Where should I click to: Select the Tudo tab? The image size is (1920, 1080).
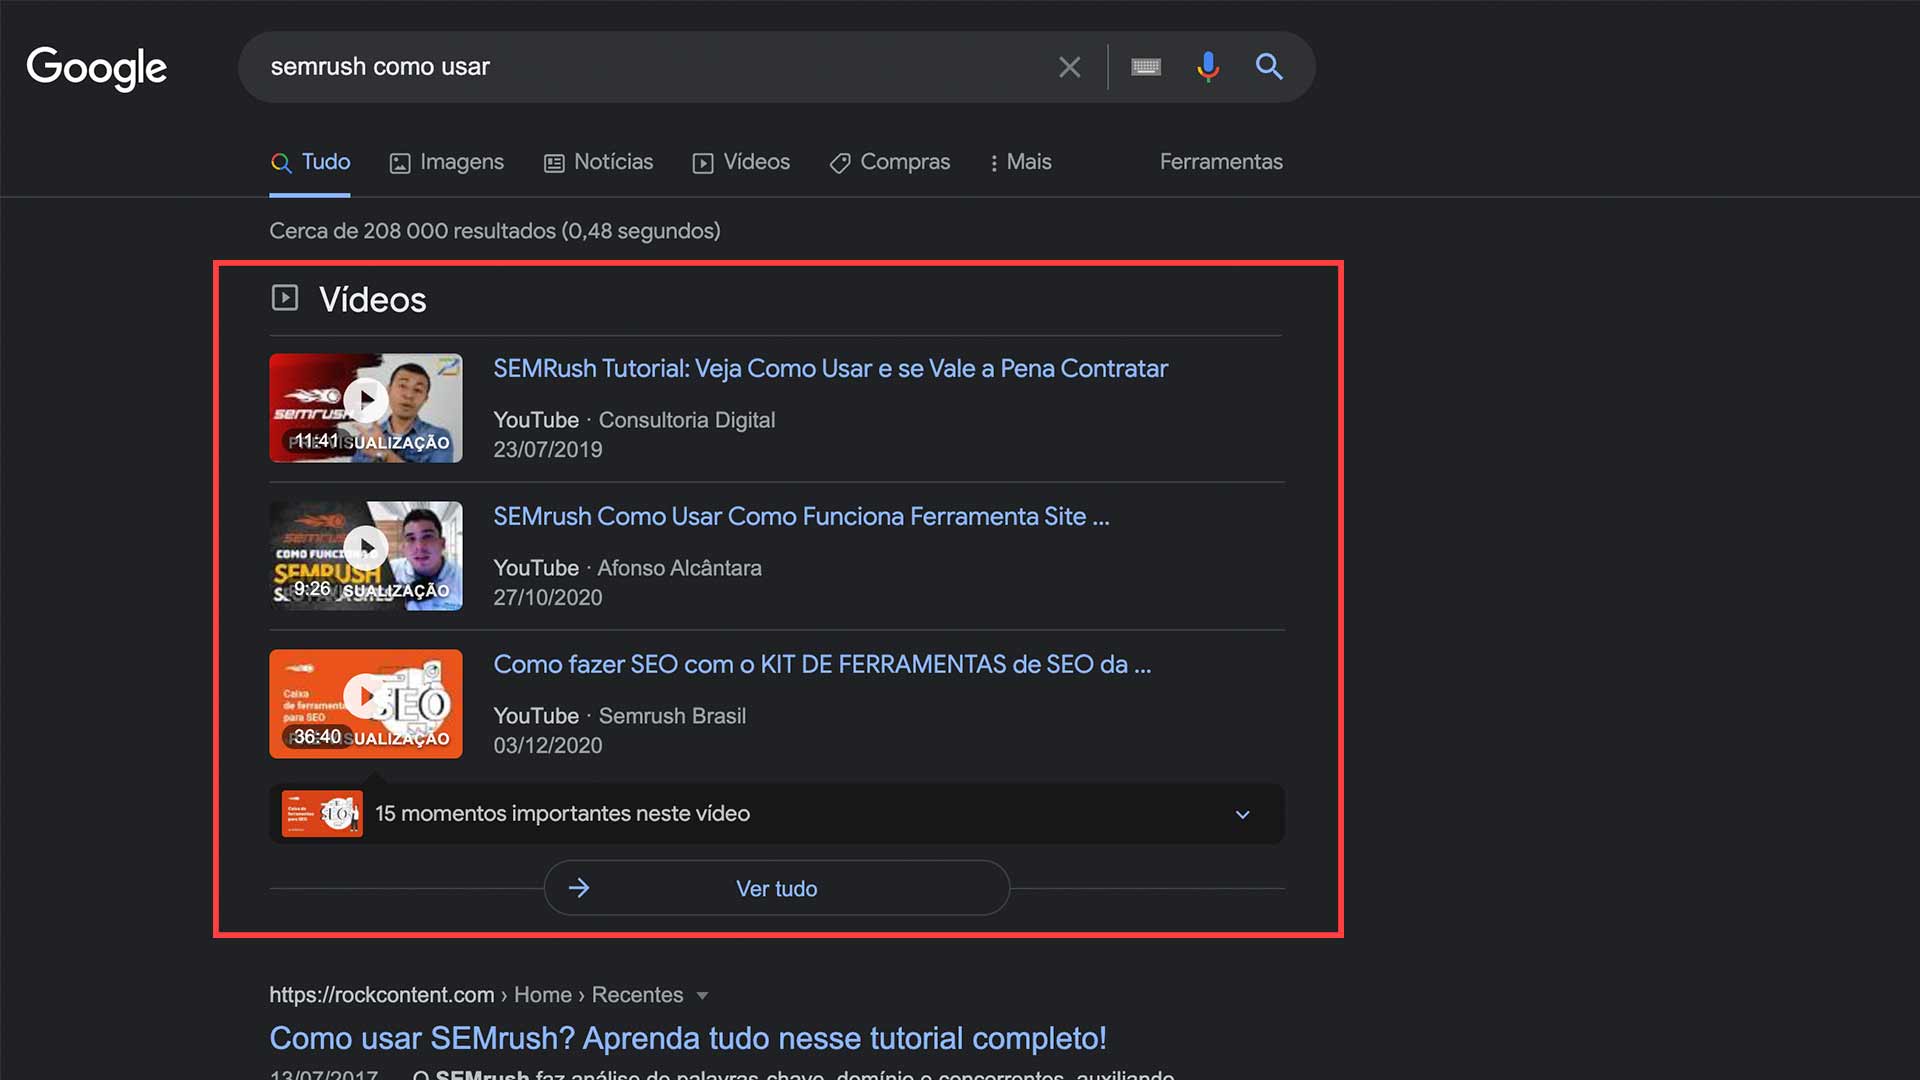310,162
